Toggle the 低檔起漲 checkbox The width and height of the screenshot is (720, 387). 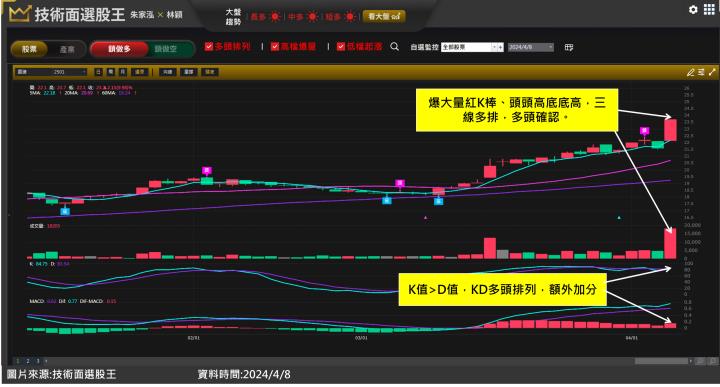(x=341, y=46)
